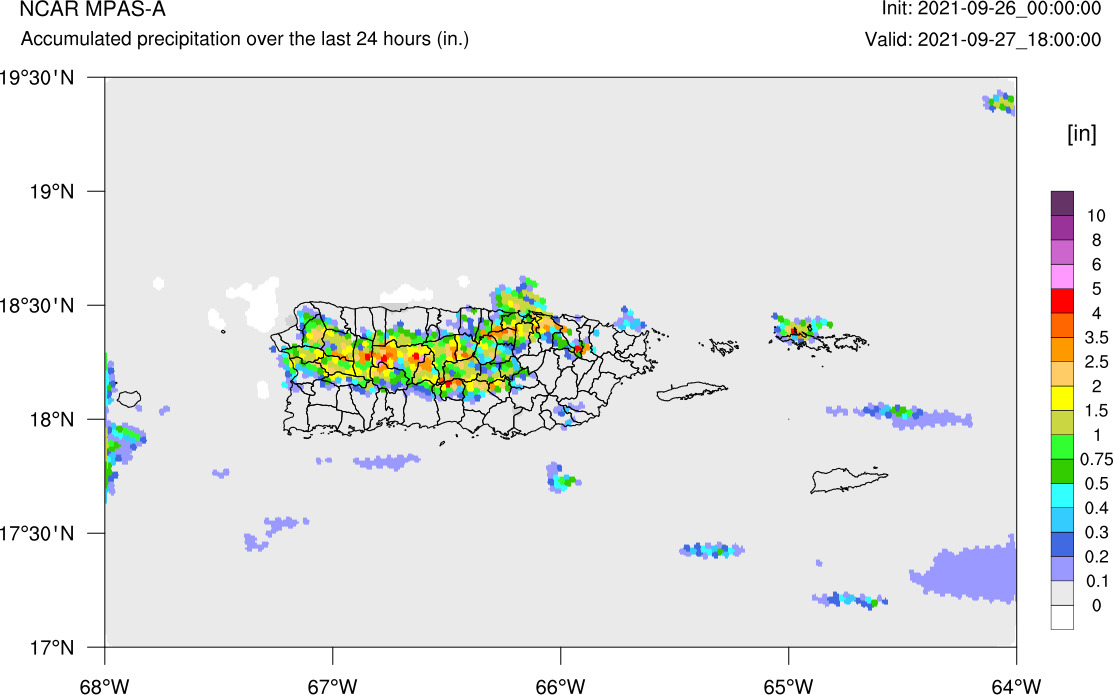Viewport: 1113px width, 695px height.
Task: Select the orange swatch between 2.5 and 3.5
Action: click(x=1062, y=349)
